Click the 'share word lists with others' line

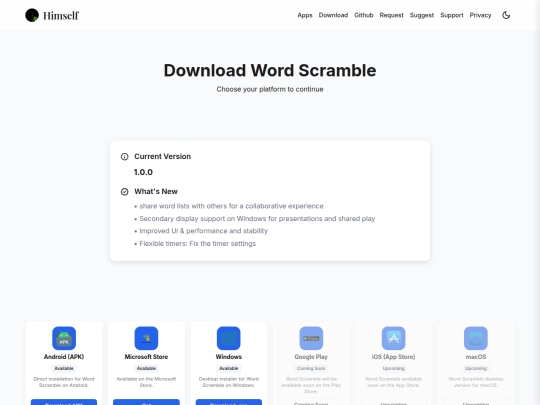(x=231, y=206)
